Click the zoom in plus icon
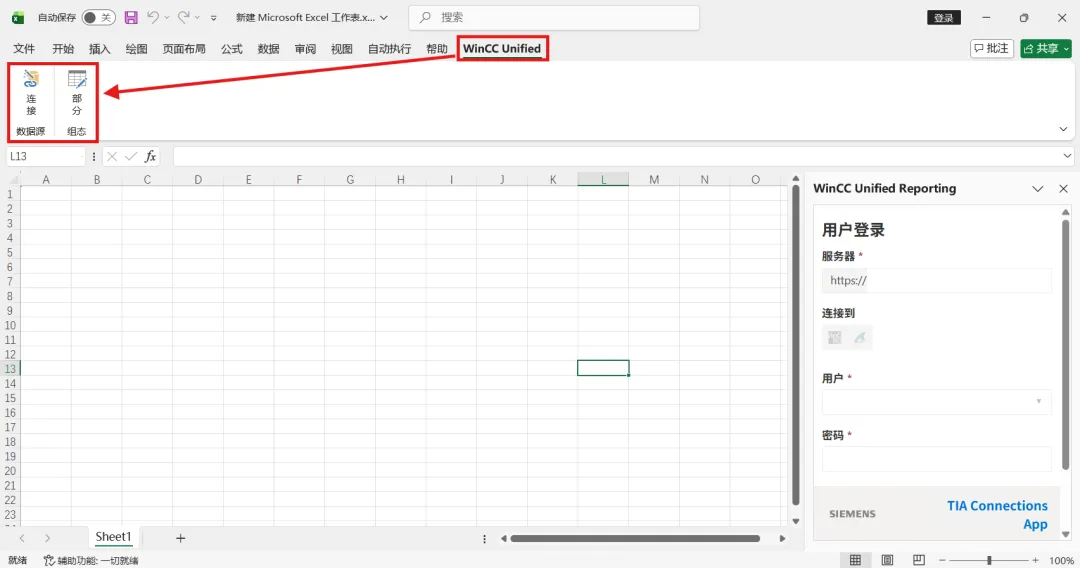Viewport: 1080px width, 568px height. coord(1035,560)
